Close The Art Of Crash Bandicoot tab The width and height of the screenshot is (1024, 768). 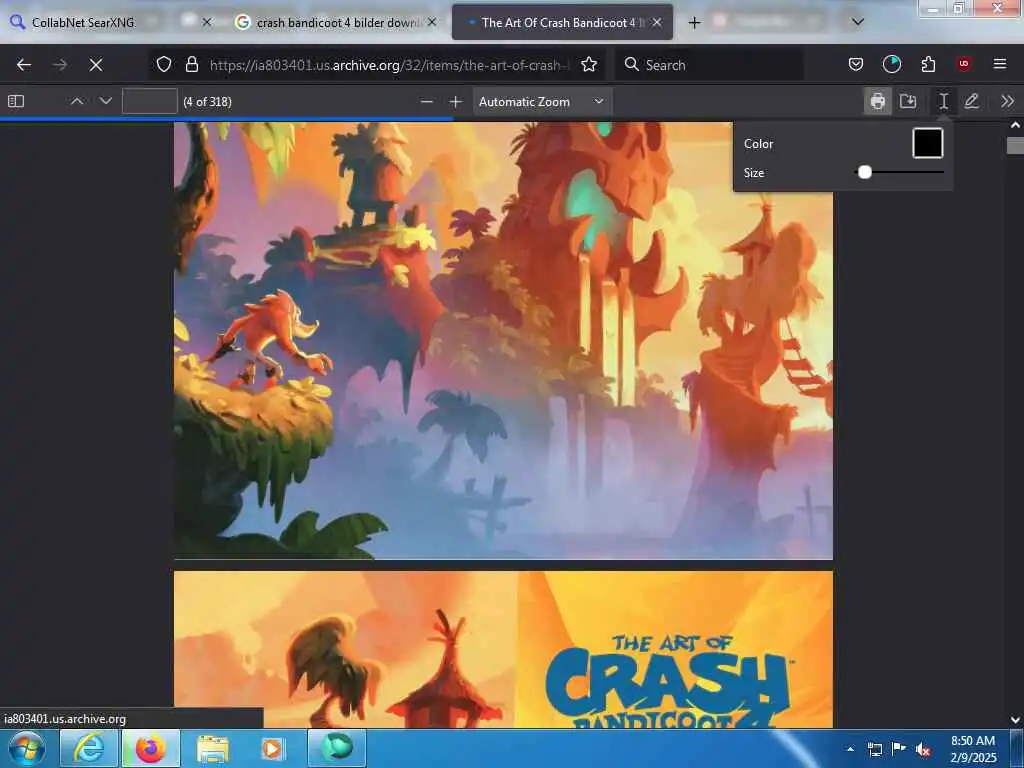click(658, 22)
